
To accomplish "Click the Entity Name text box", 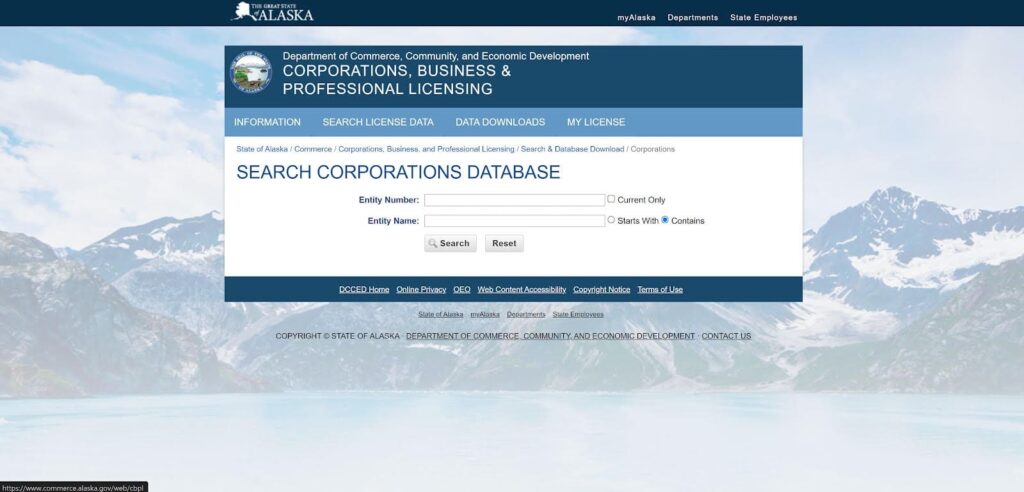I will (514, 221).
